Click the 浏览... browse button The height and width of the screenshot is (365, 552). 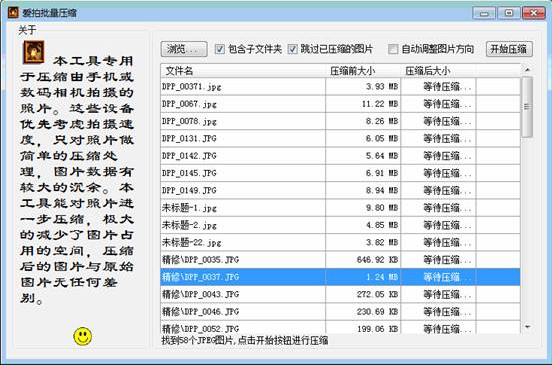184,49
